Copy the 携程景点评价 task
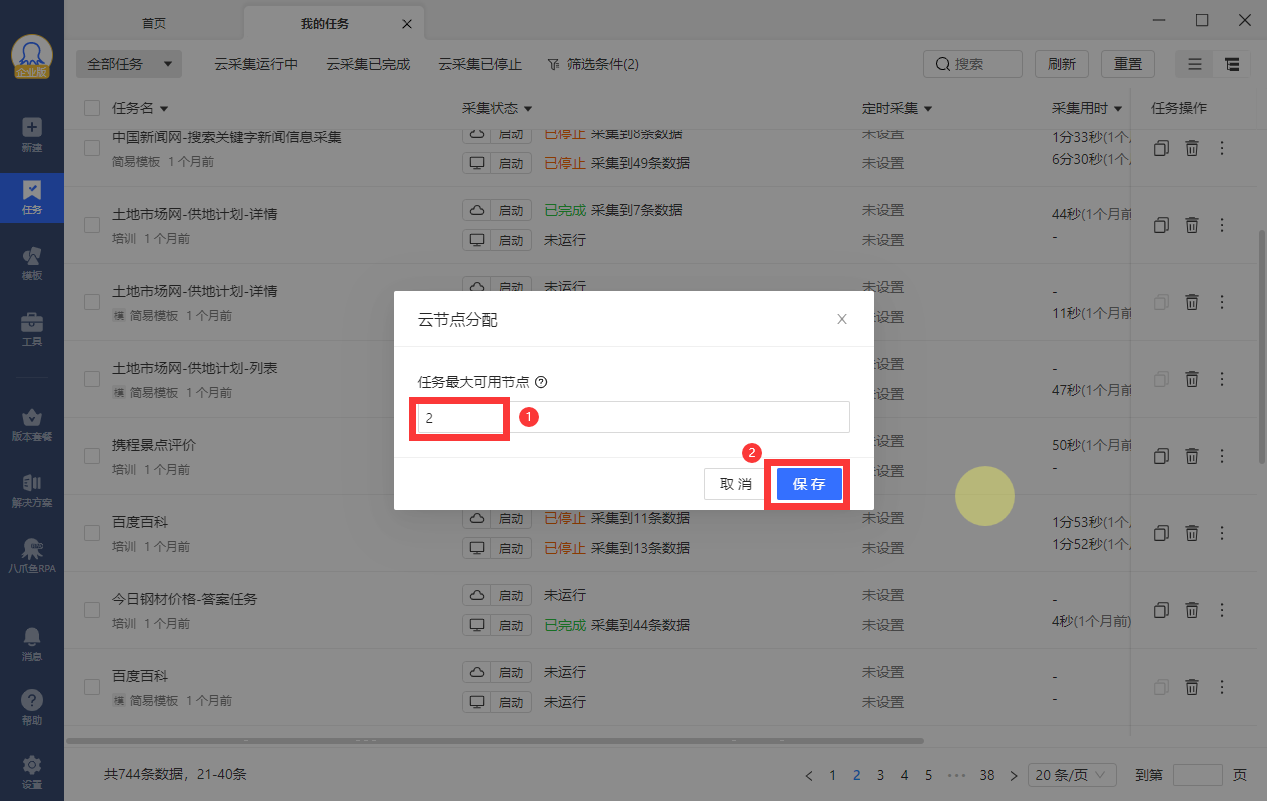Viewport: 1267px width, 801px height. point(1160,456)
